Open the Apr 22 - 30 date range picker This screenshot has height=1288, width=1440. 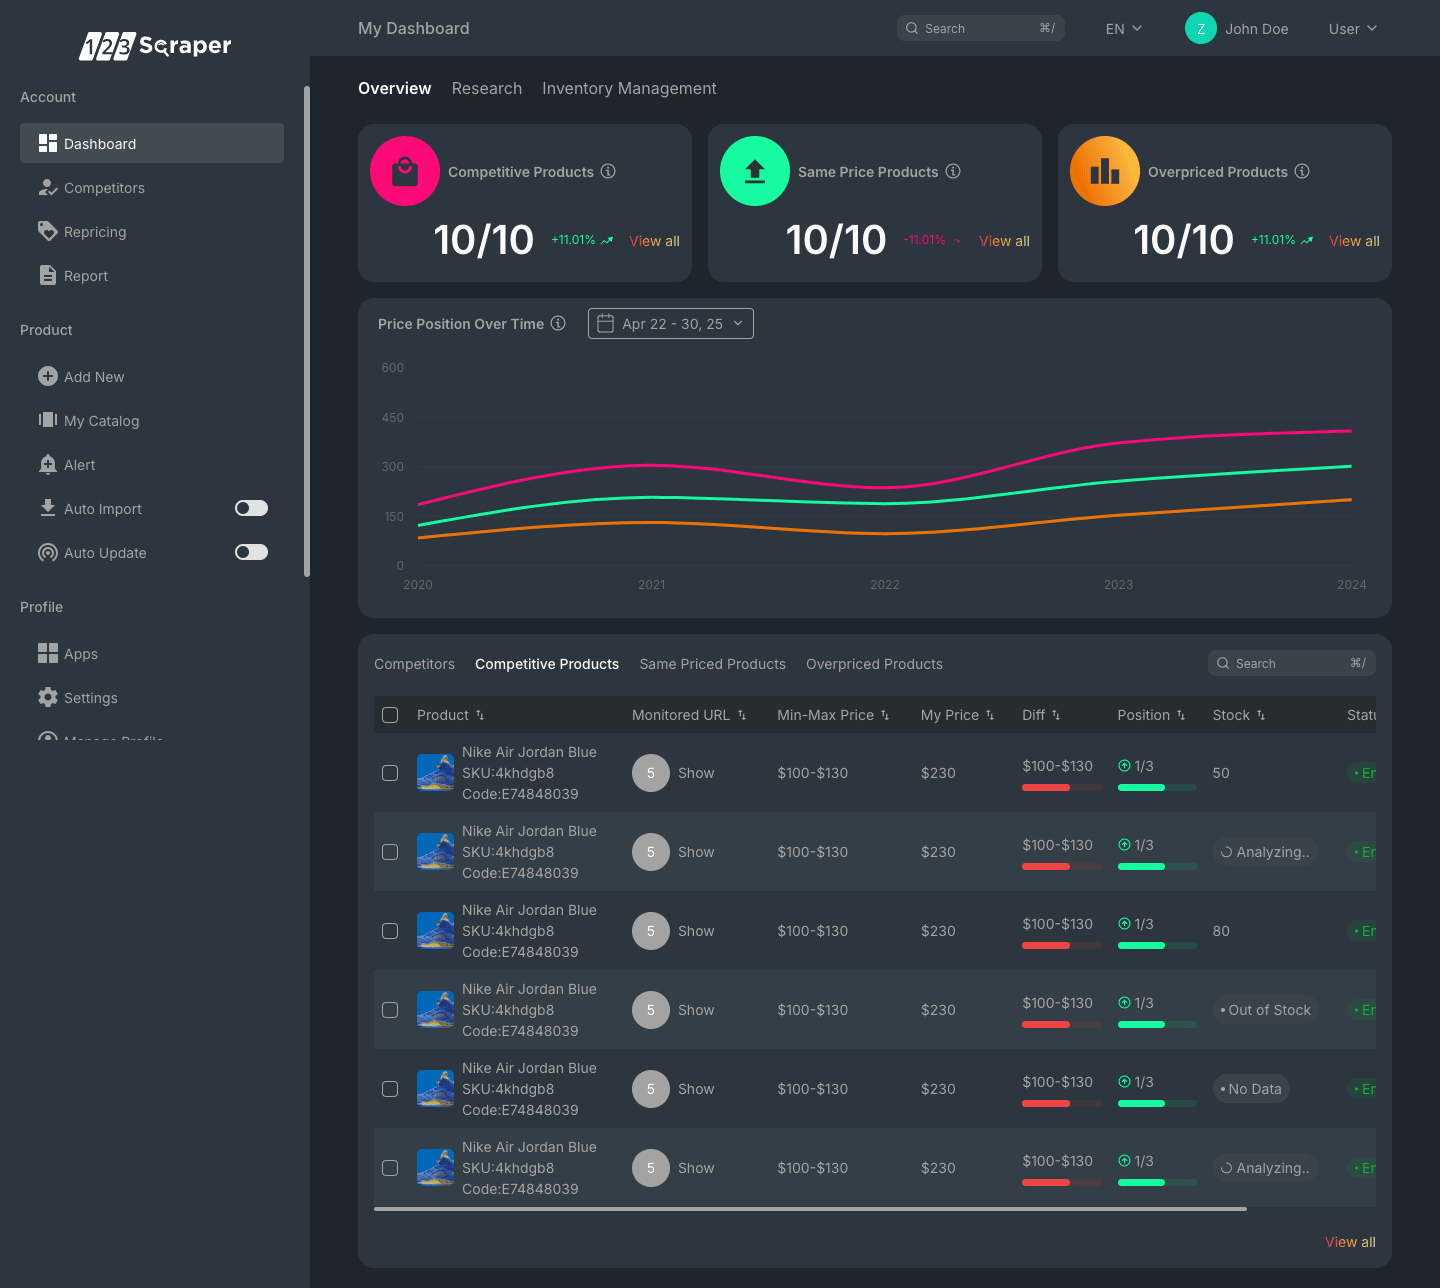[x=670, y=323]
